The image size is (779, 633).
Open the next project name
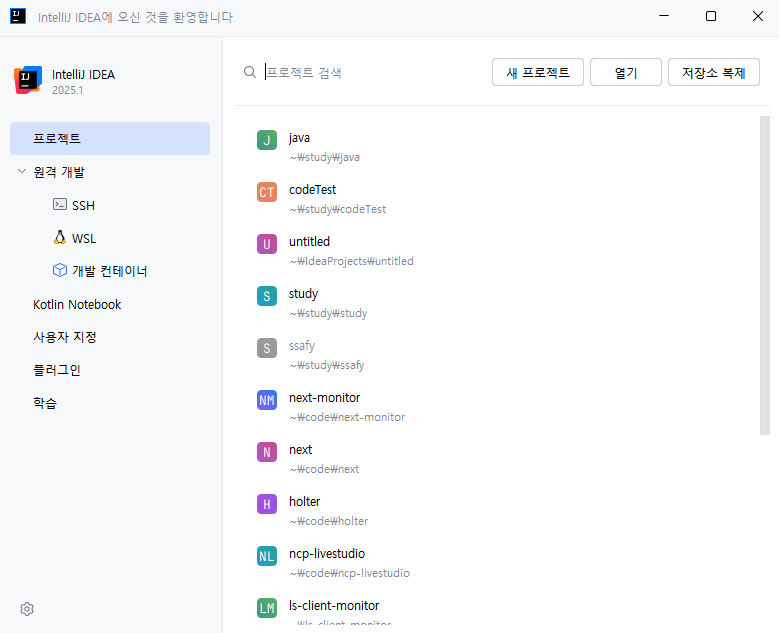[x=301, y=450]
